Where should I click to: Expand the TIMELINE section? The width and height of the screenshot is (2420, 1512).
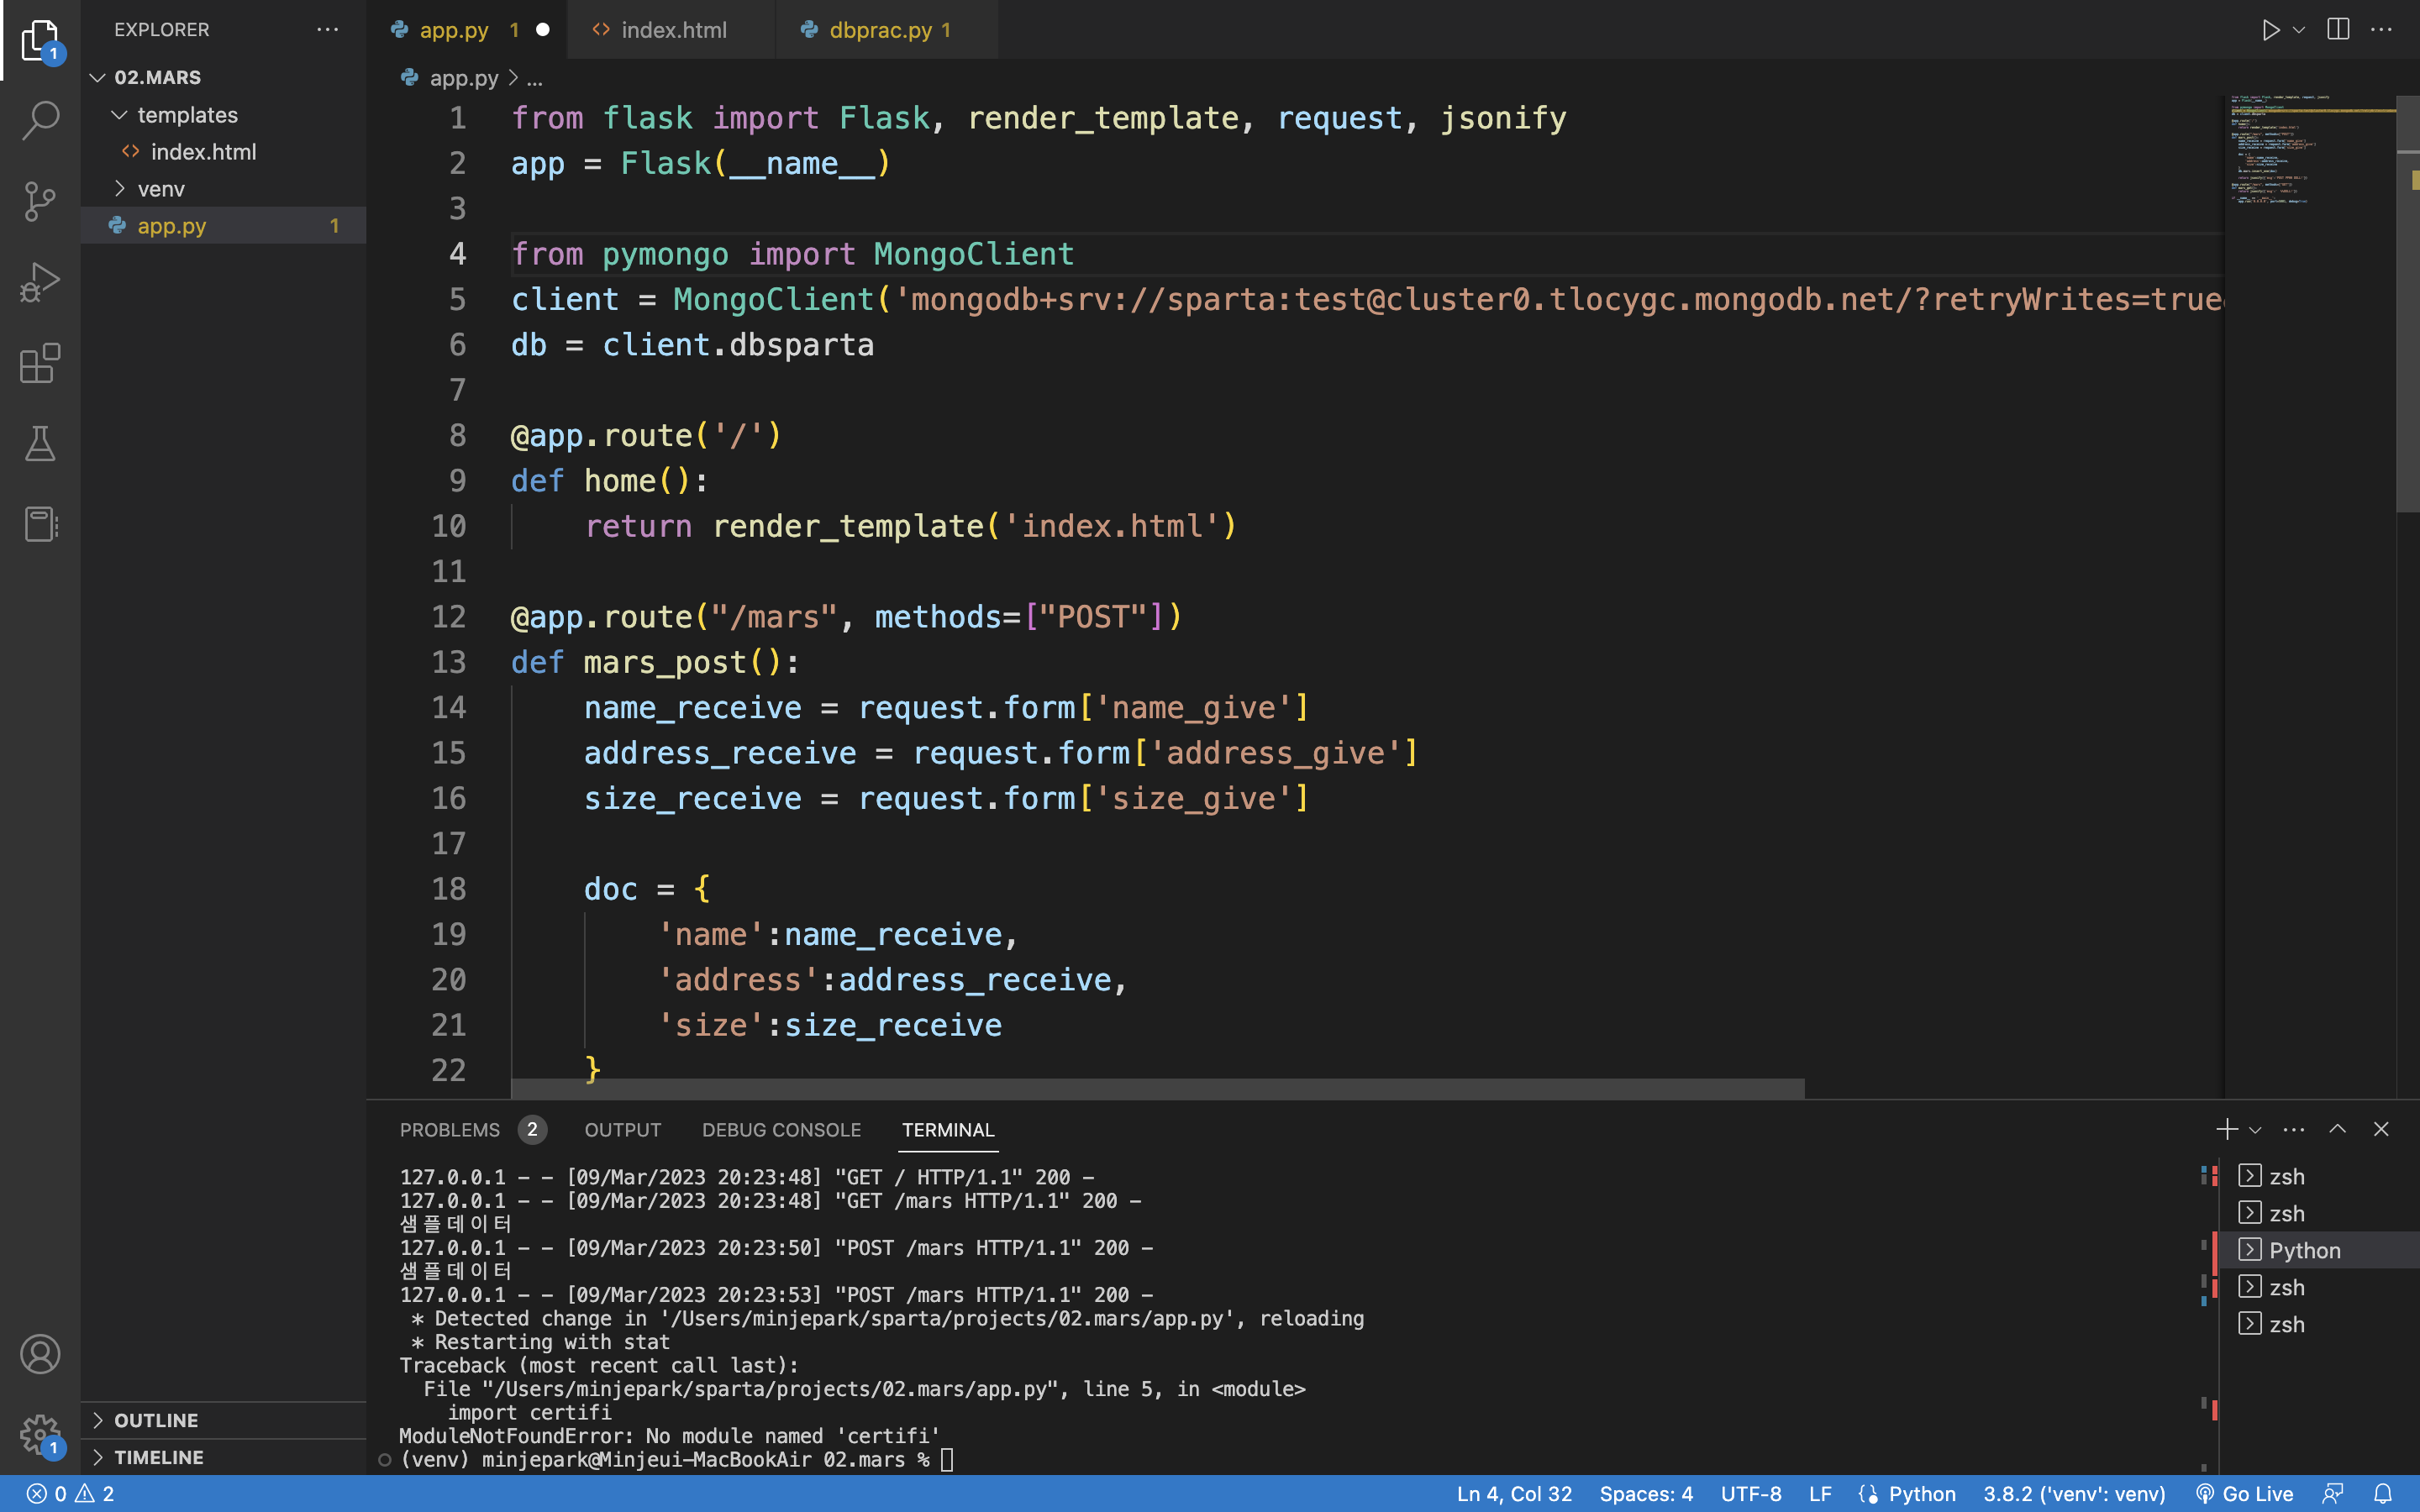point(224,1457)
